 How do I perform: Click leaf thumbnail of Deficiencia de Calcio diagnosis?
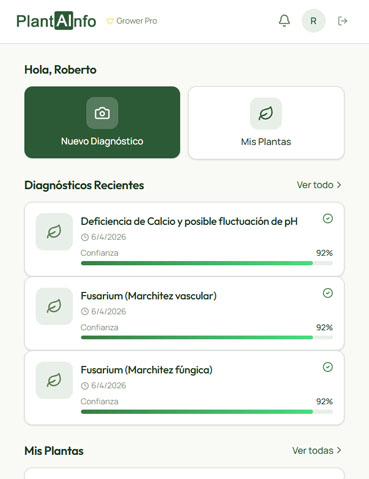click(x=54, y=232)
